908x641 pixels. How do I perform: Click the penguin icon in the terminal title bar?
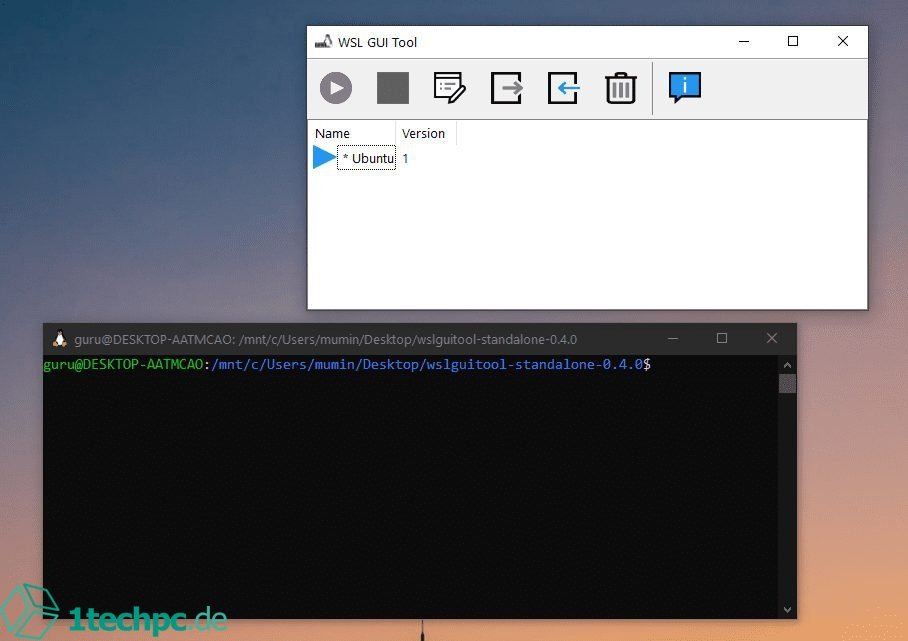pos(57,339)
